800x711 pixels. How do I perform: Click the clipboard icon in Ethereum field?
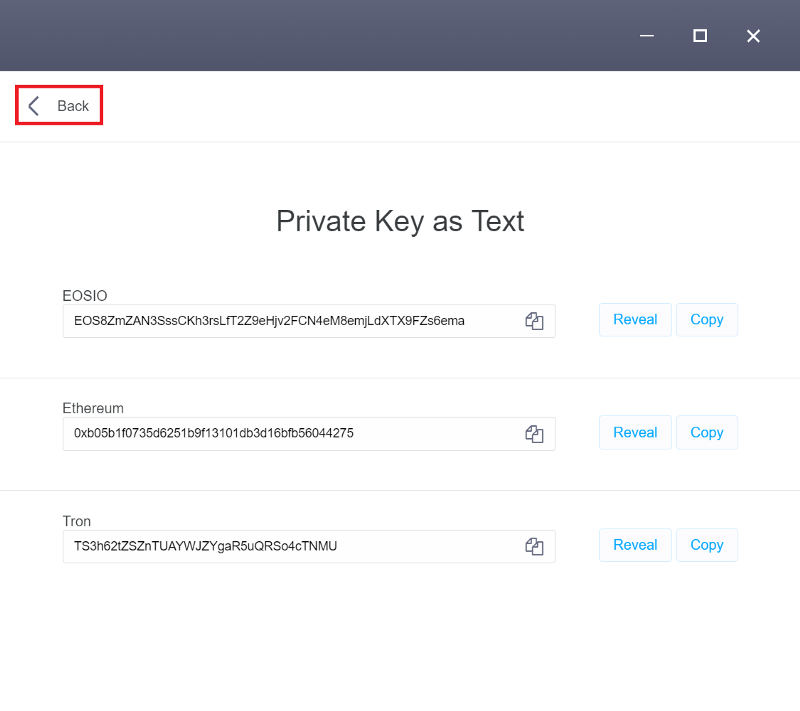point(534,434)
